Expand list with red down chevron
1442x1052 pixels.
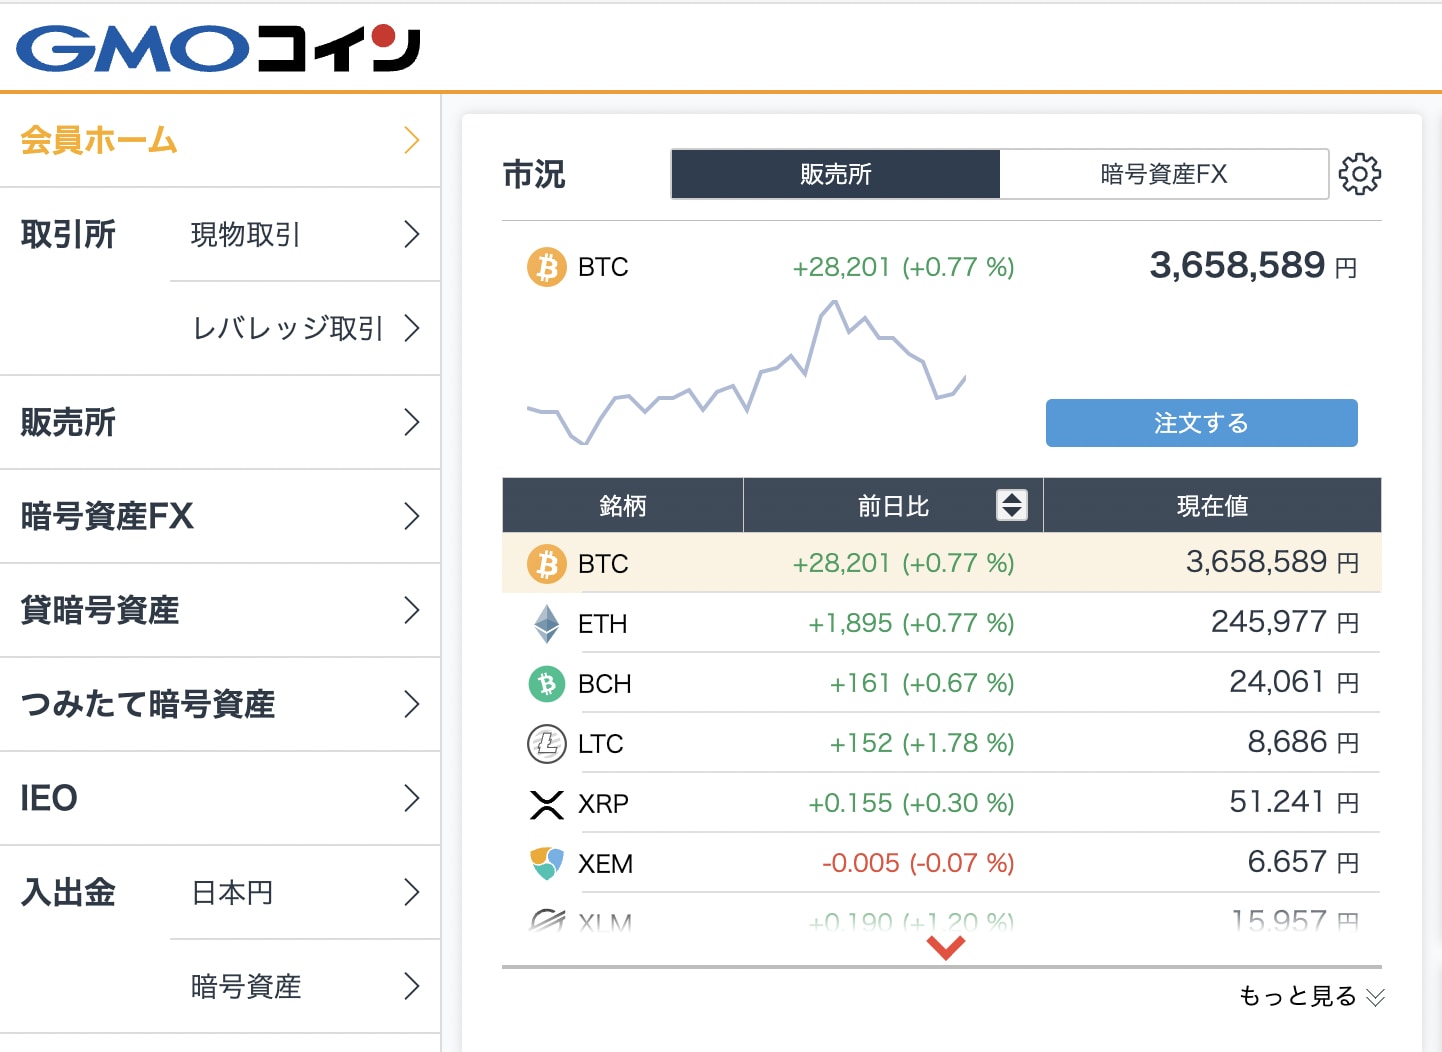[x=946, y=946]
